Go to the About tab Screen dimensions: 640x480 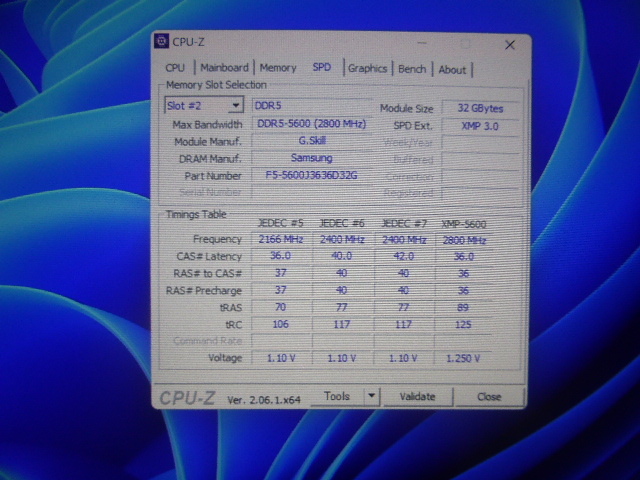tap(452, 70)
